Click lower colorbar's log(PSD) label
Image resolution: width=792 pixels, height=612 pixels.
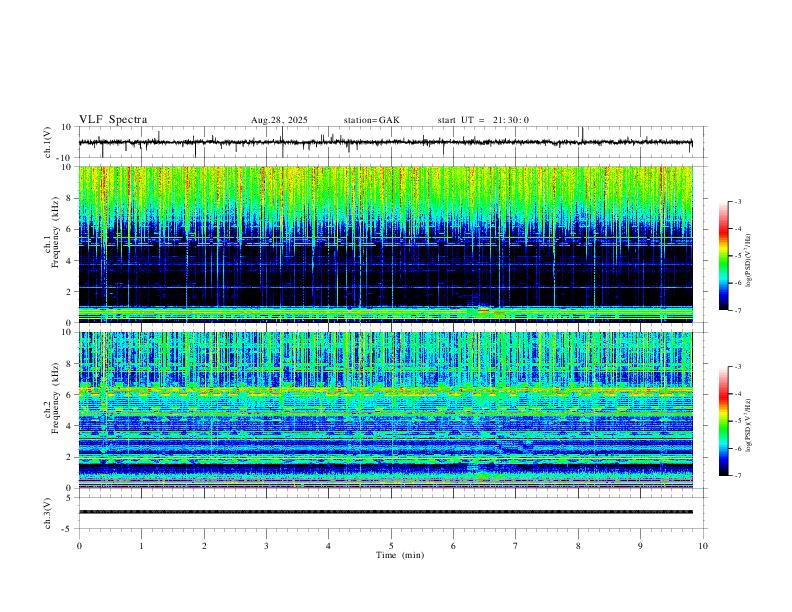(x=748, y=426)
